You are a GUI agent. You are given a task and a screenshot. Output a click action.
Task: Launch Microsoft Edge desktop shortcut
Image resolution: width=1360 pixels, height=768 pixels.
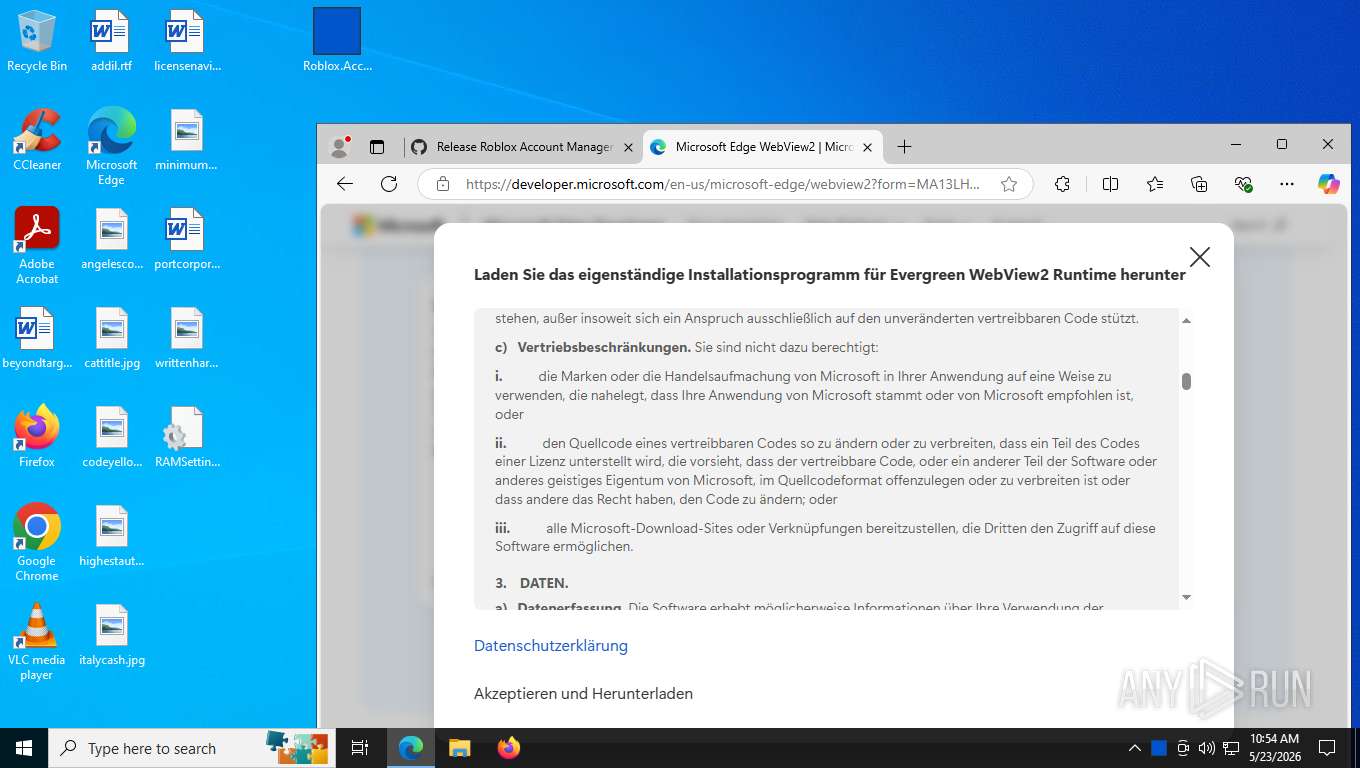[111, 146]
